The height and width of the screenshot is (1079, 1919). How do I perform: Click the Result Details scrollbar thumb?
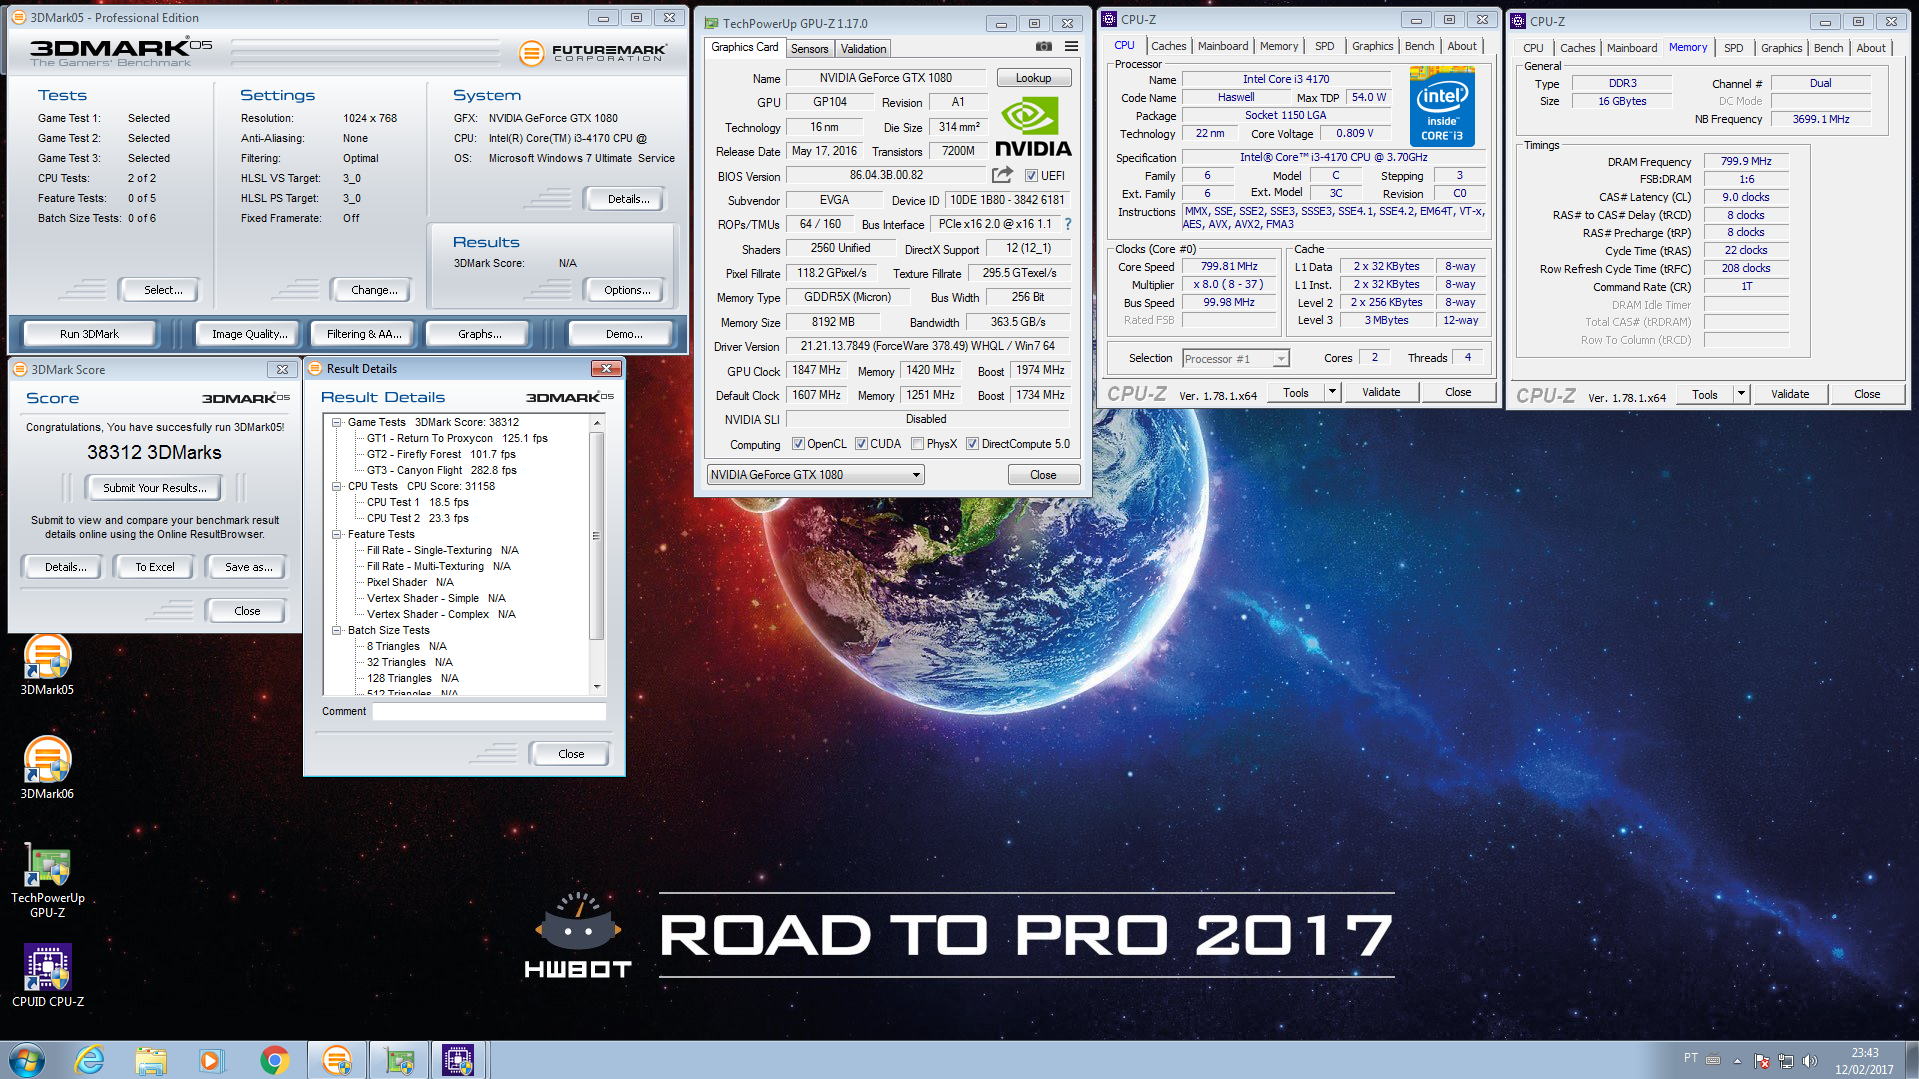click(596, 536)
